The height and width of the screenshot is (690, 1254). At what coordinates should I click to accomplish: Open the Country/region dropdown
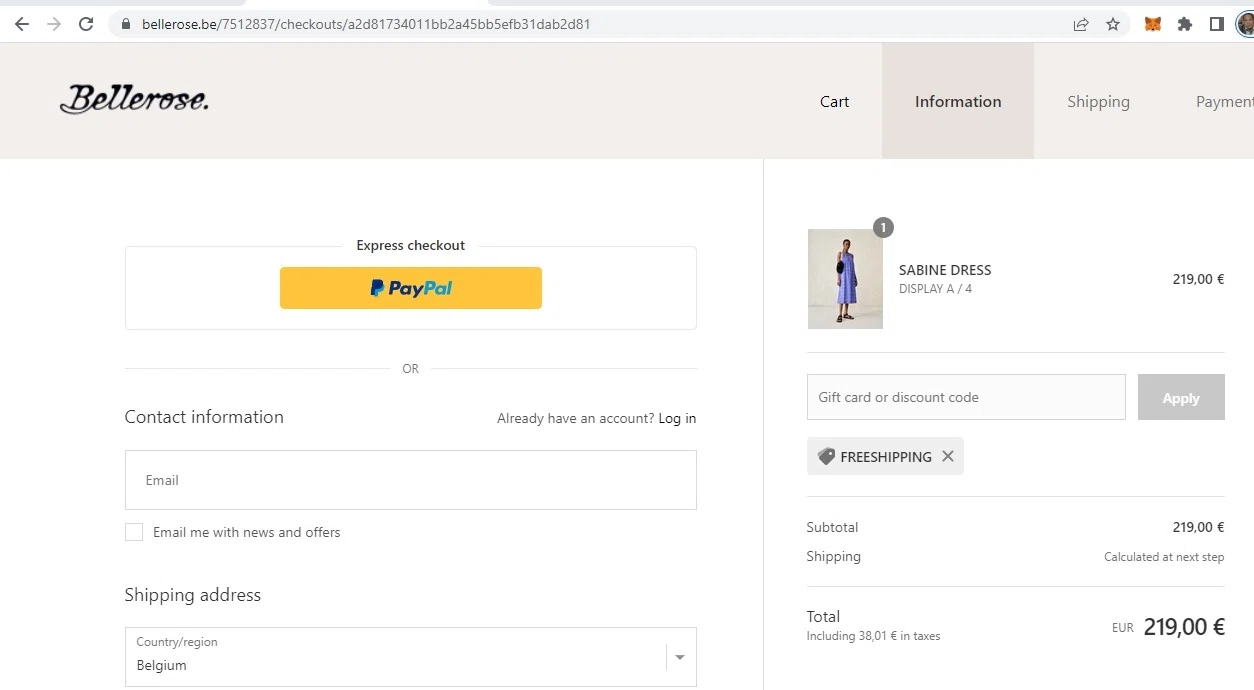tap(410, 657)
